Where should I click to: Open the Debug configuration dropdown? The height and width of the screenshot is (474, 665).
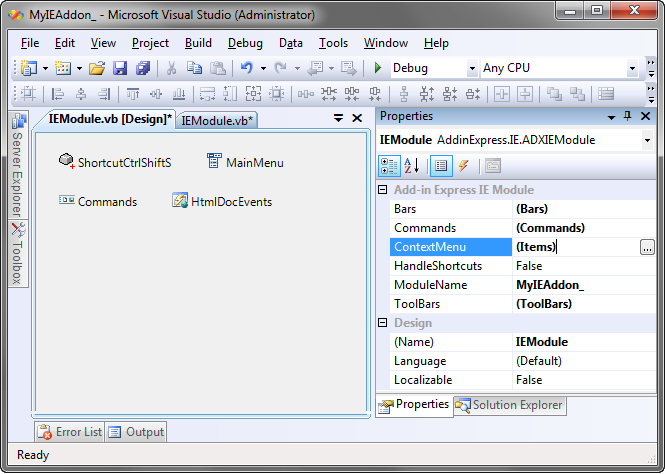click(x=472, y=68)
